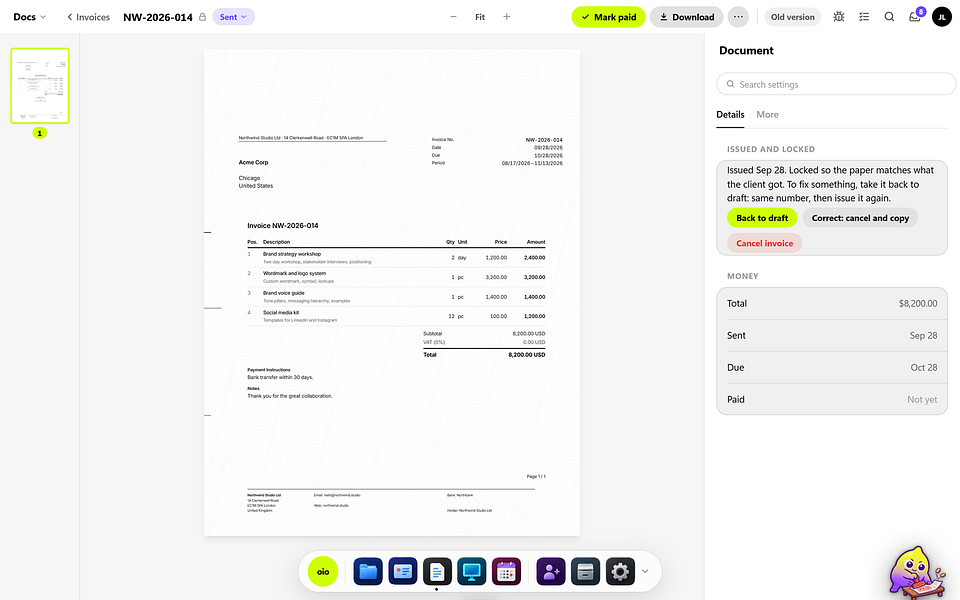Image resolution: width=960 pixels, height=600 pixels.
Task: Click the Sent Sep 28 row
Action: (x=831, y=336)
